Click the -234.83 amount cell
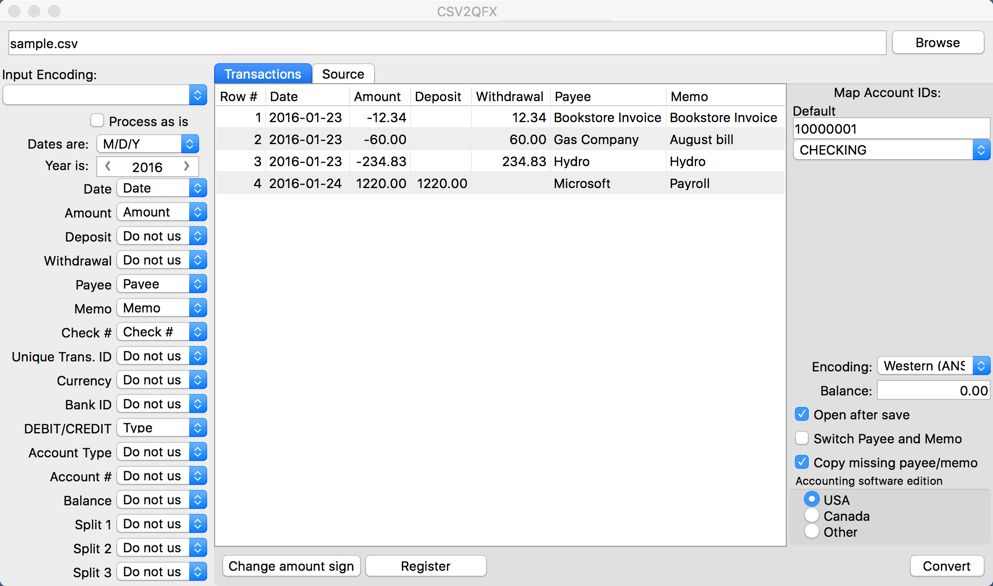The width and height of the screenshot is (993, 586). (x=379, y=162)
